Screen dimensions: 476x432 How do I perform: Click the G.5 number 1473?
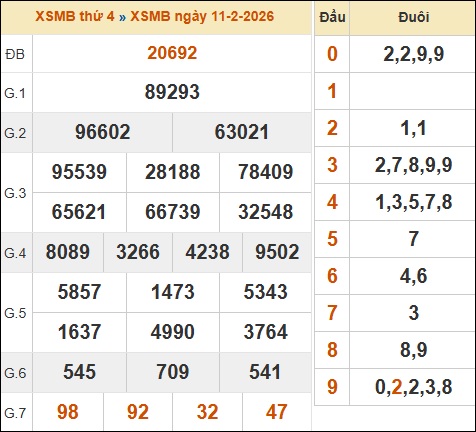tap(173, 292)
